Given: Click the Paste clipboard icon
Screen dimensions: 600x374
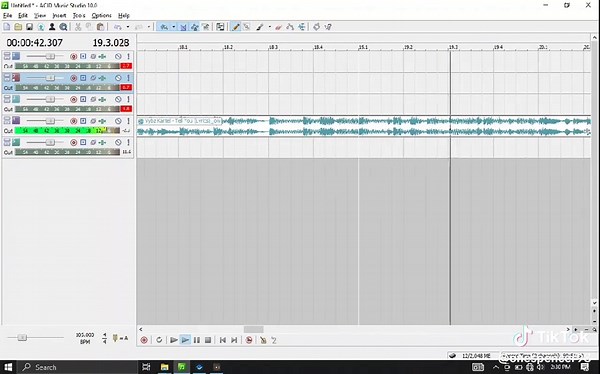Looking at the screenshot, I should click(x=100, y=27).
